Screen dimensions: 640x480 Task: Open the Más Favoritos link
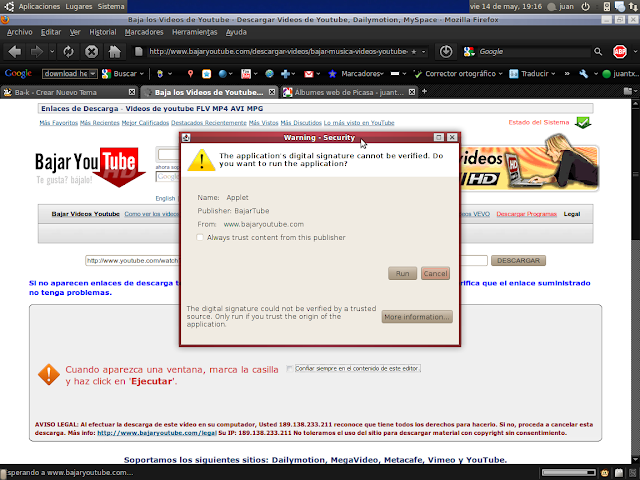coord(58,123)
